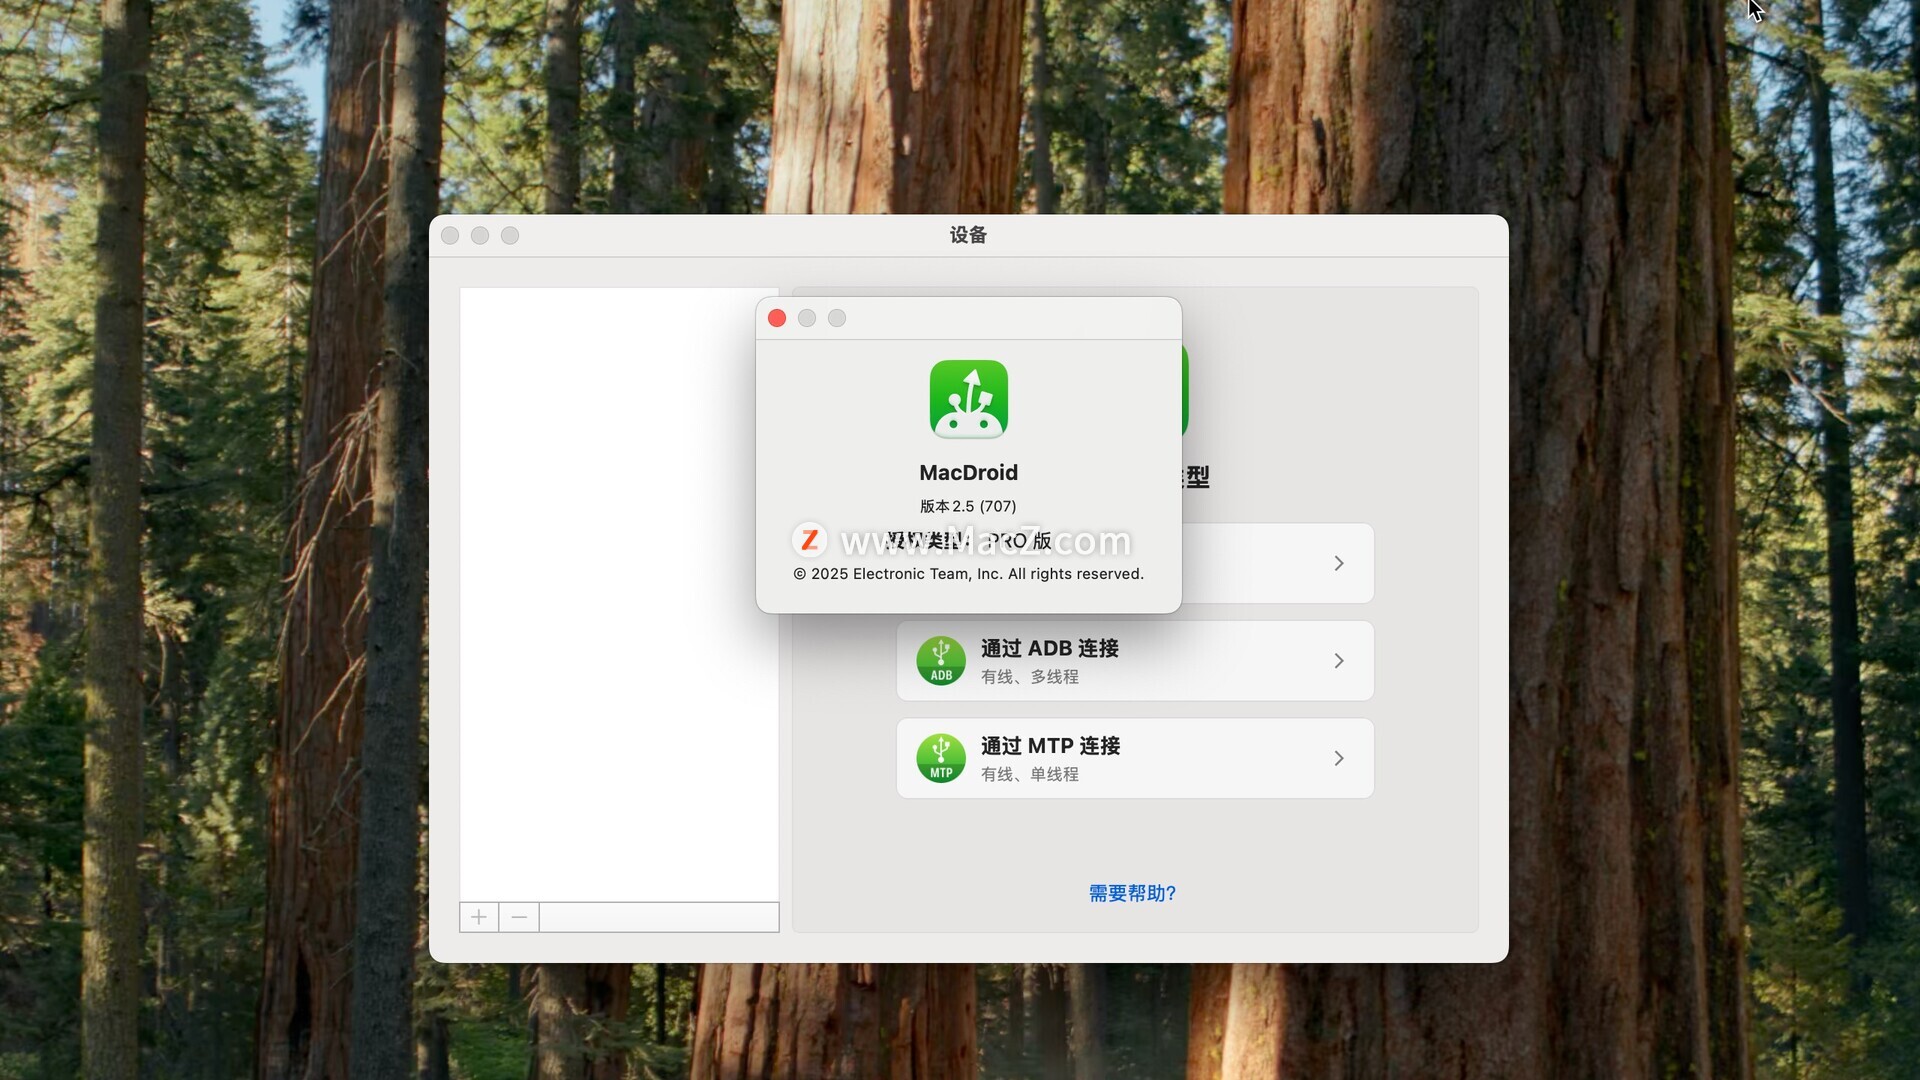The height and width of the screenshot is (1080, 1920).
Task: Open the MTP connection option (通过 MTP 连接)
Action: click(x=1135, y=758)
